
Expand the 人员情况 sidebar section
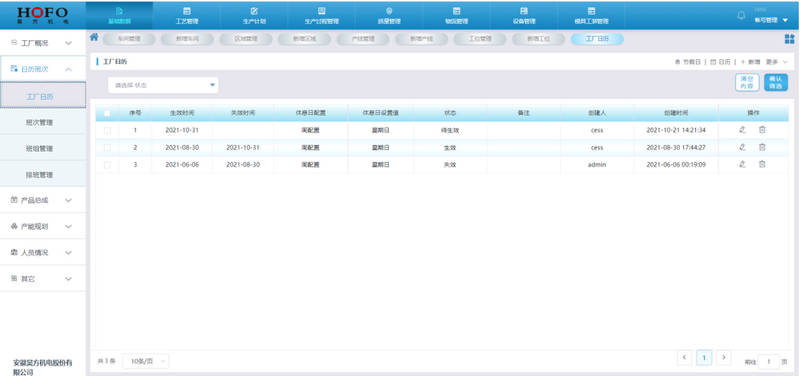(43, 253)
